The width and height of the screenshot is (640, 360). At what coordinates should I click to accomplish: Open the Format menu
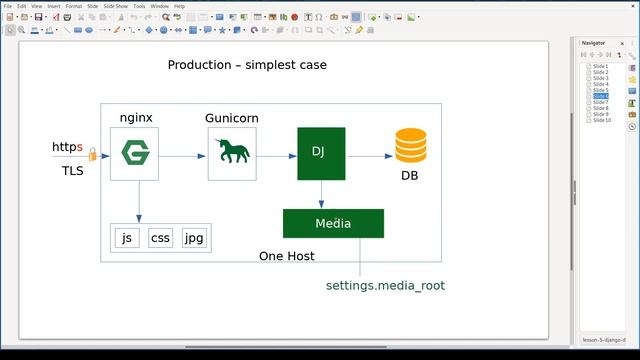click(x=74, y=6)
